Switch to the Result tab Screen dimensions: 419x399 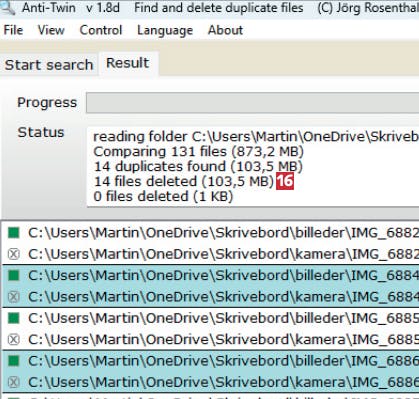pyautogui.click(x=128, y=63)
